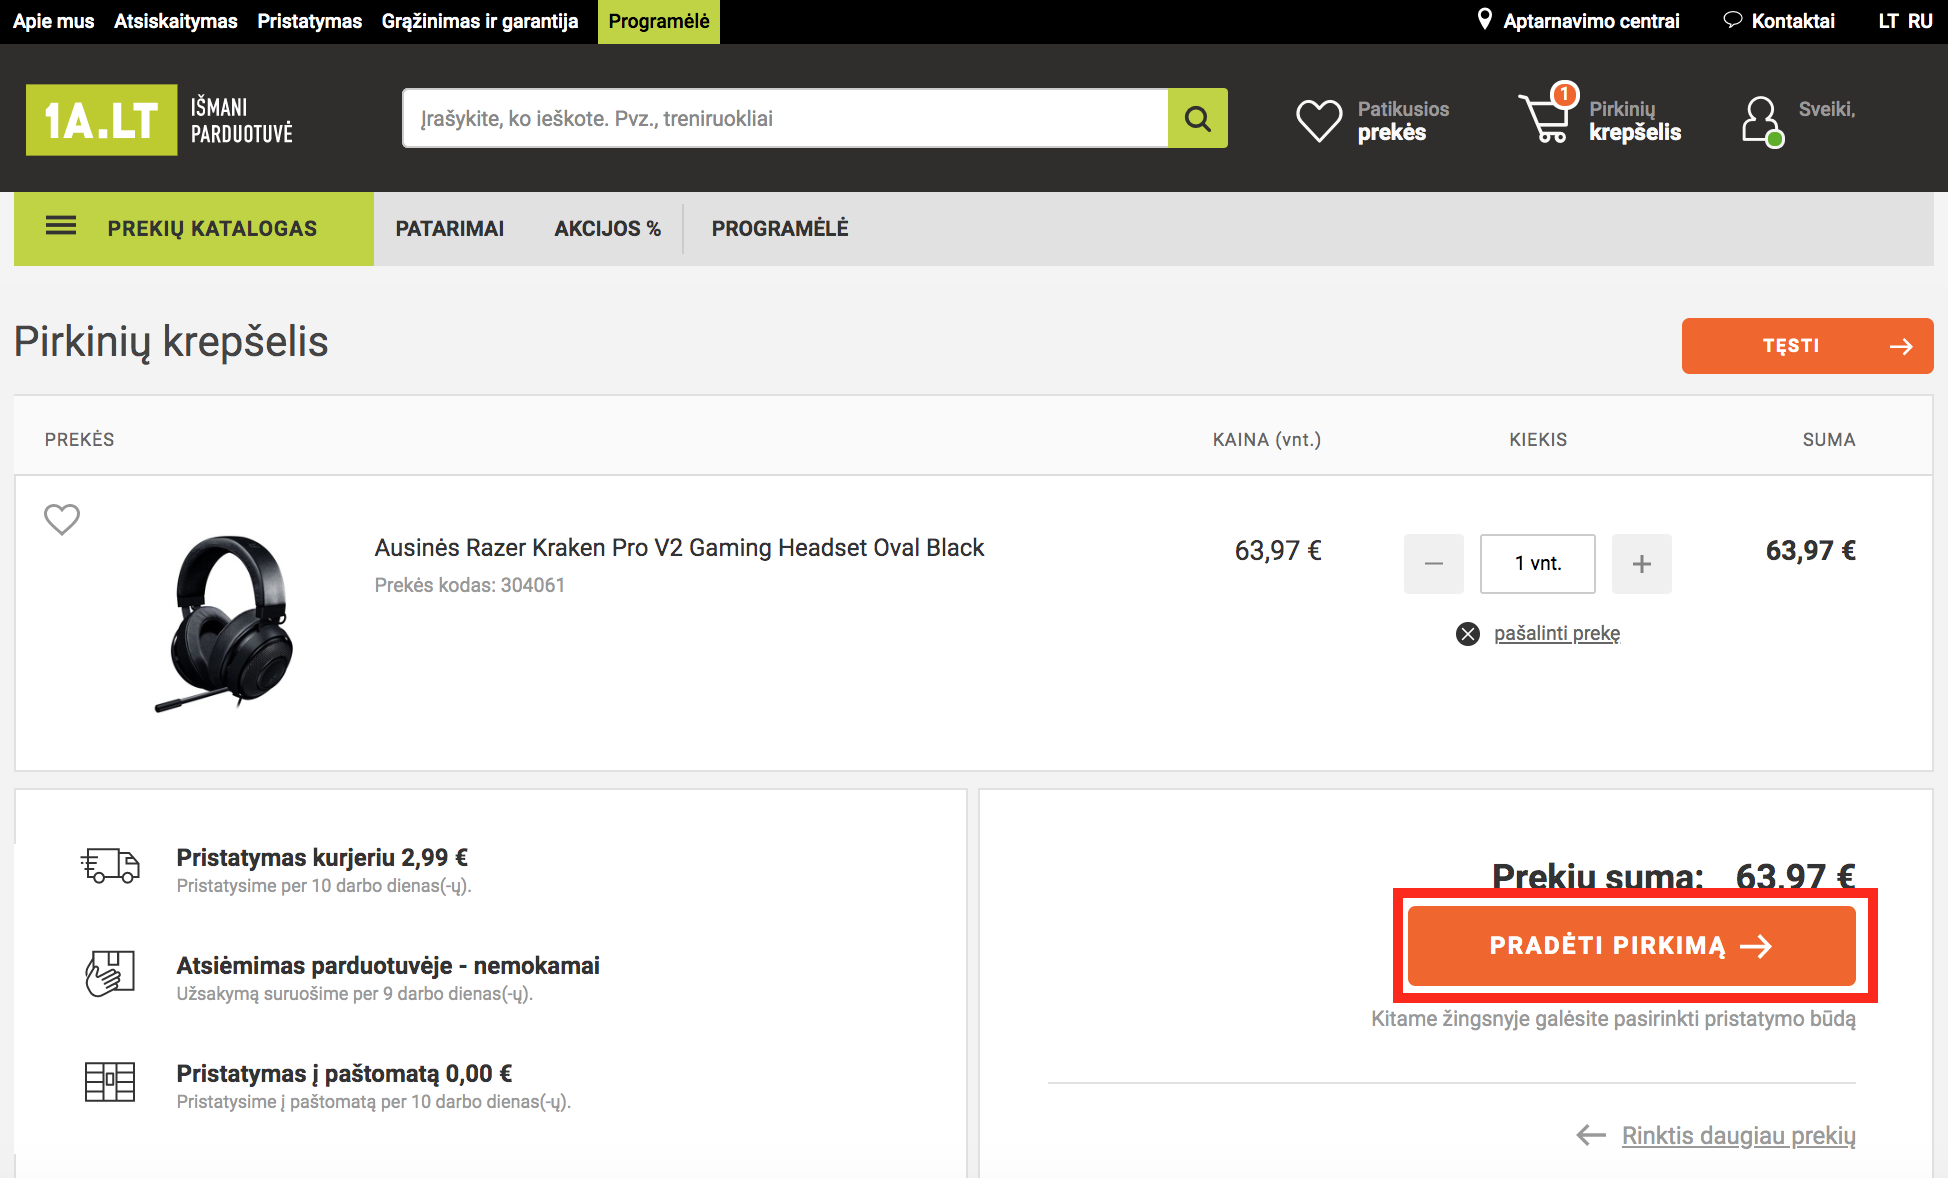
Task: Click the user account icon
Action: coord(1762,121)
